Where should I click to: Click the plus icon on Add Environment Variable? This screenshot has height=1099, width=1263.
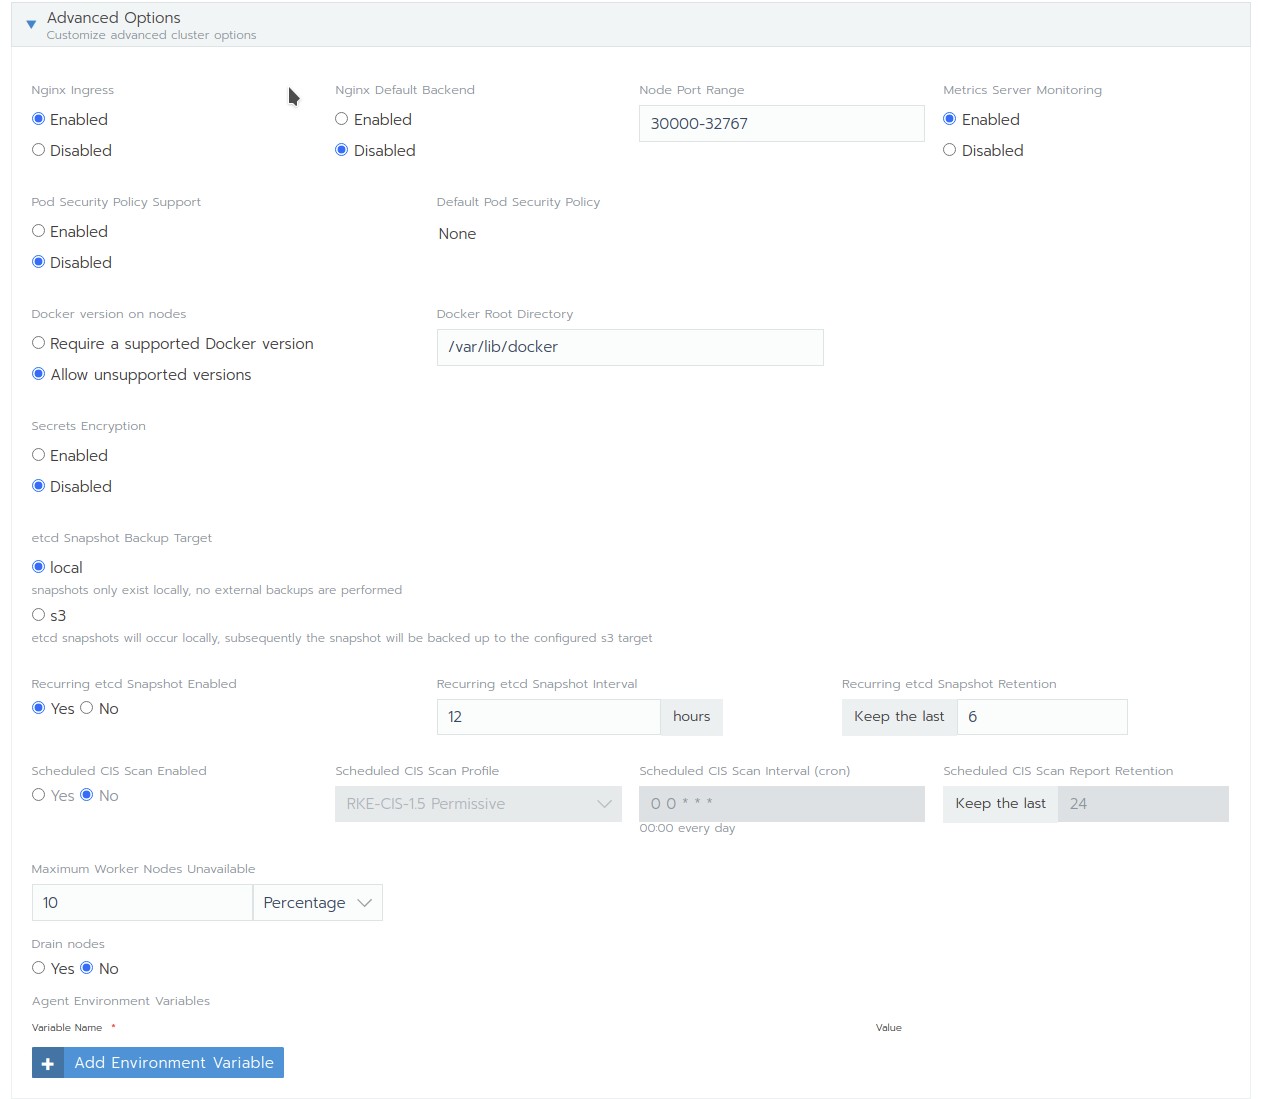click(47, 1062)
